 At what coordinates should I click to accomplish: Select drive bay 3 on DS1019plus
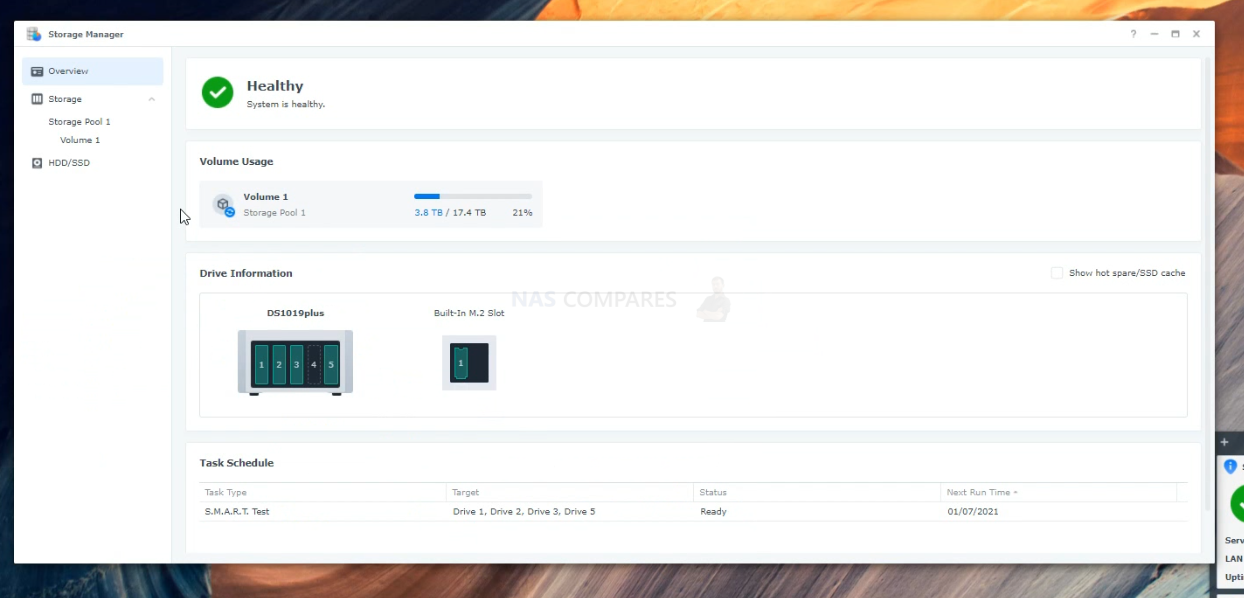click(296, 365)
